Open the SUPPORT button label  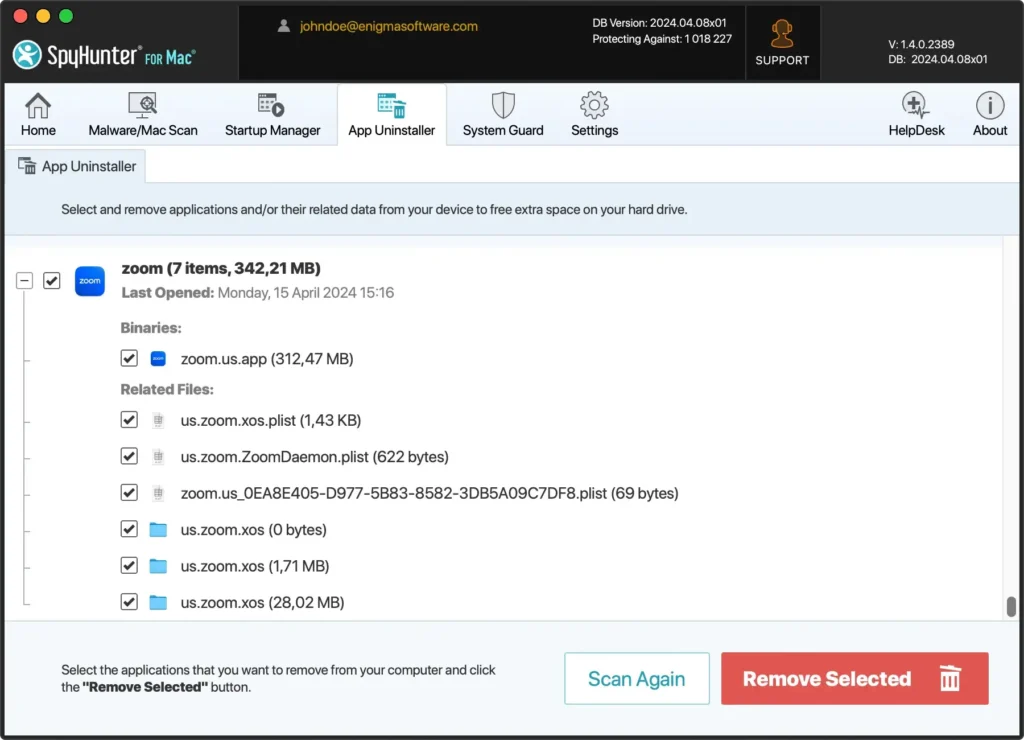(x=782, y=60)
